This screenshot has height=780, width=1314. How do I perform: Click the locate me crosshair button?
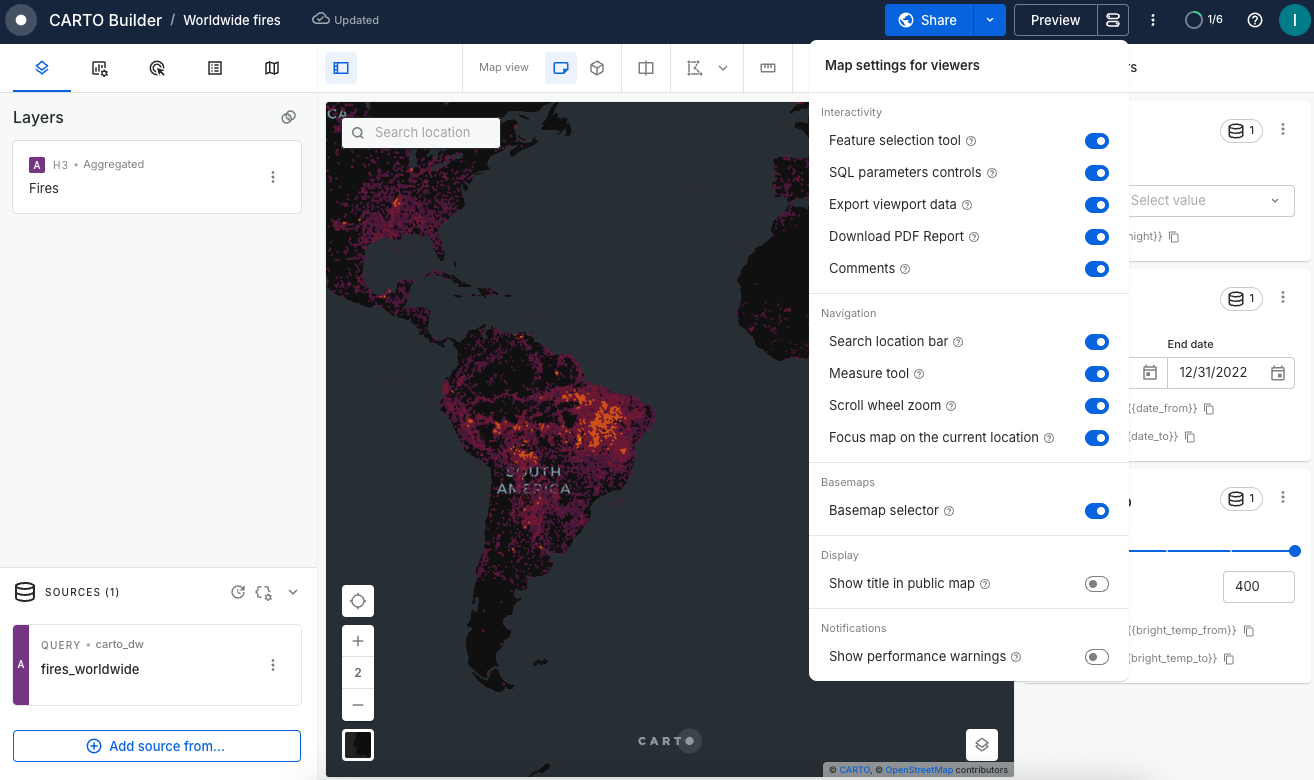[x=358, y=601]
